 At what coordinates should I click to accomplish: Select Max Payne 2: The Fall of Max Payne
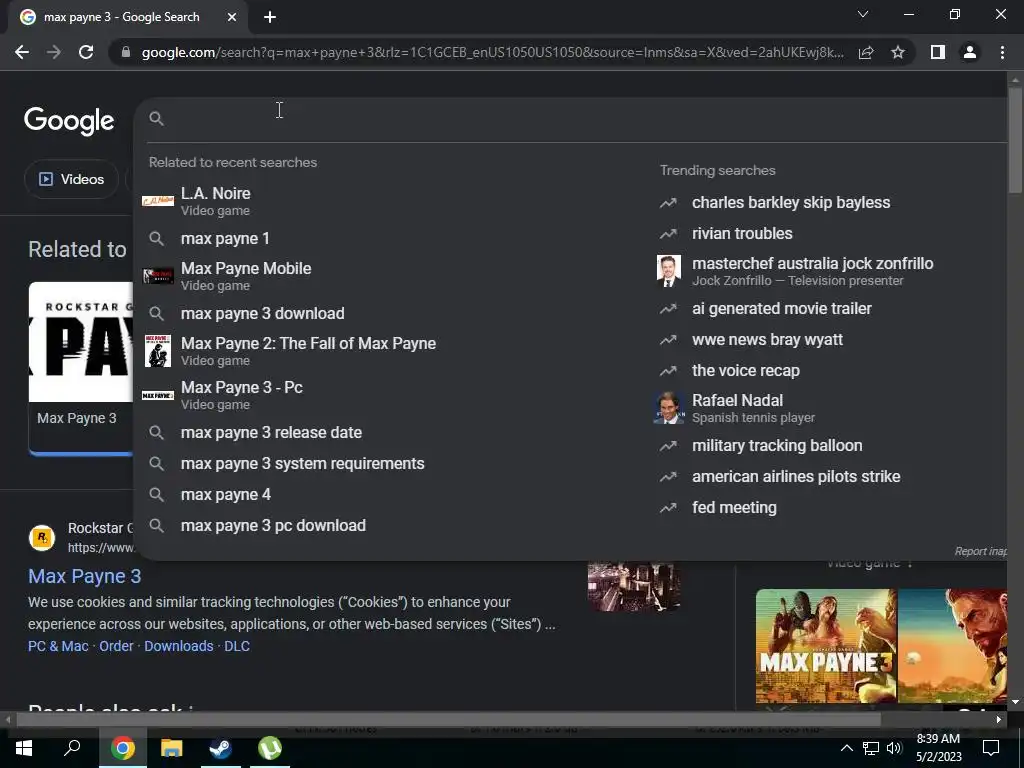point(392,351)
